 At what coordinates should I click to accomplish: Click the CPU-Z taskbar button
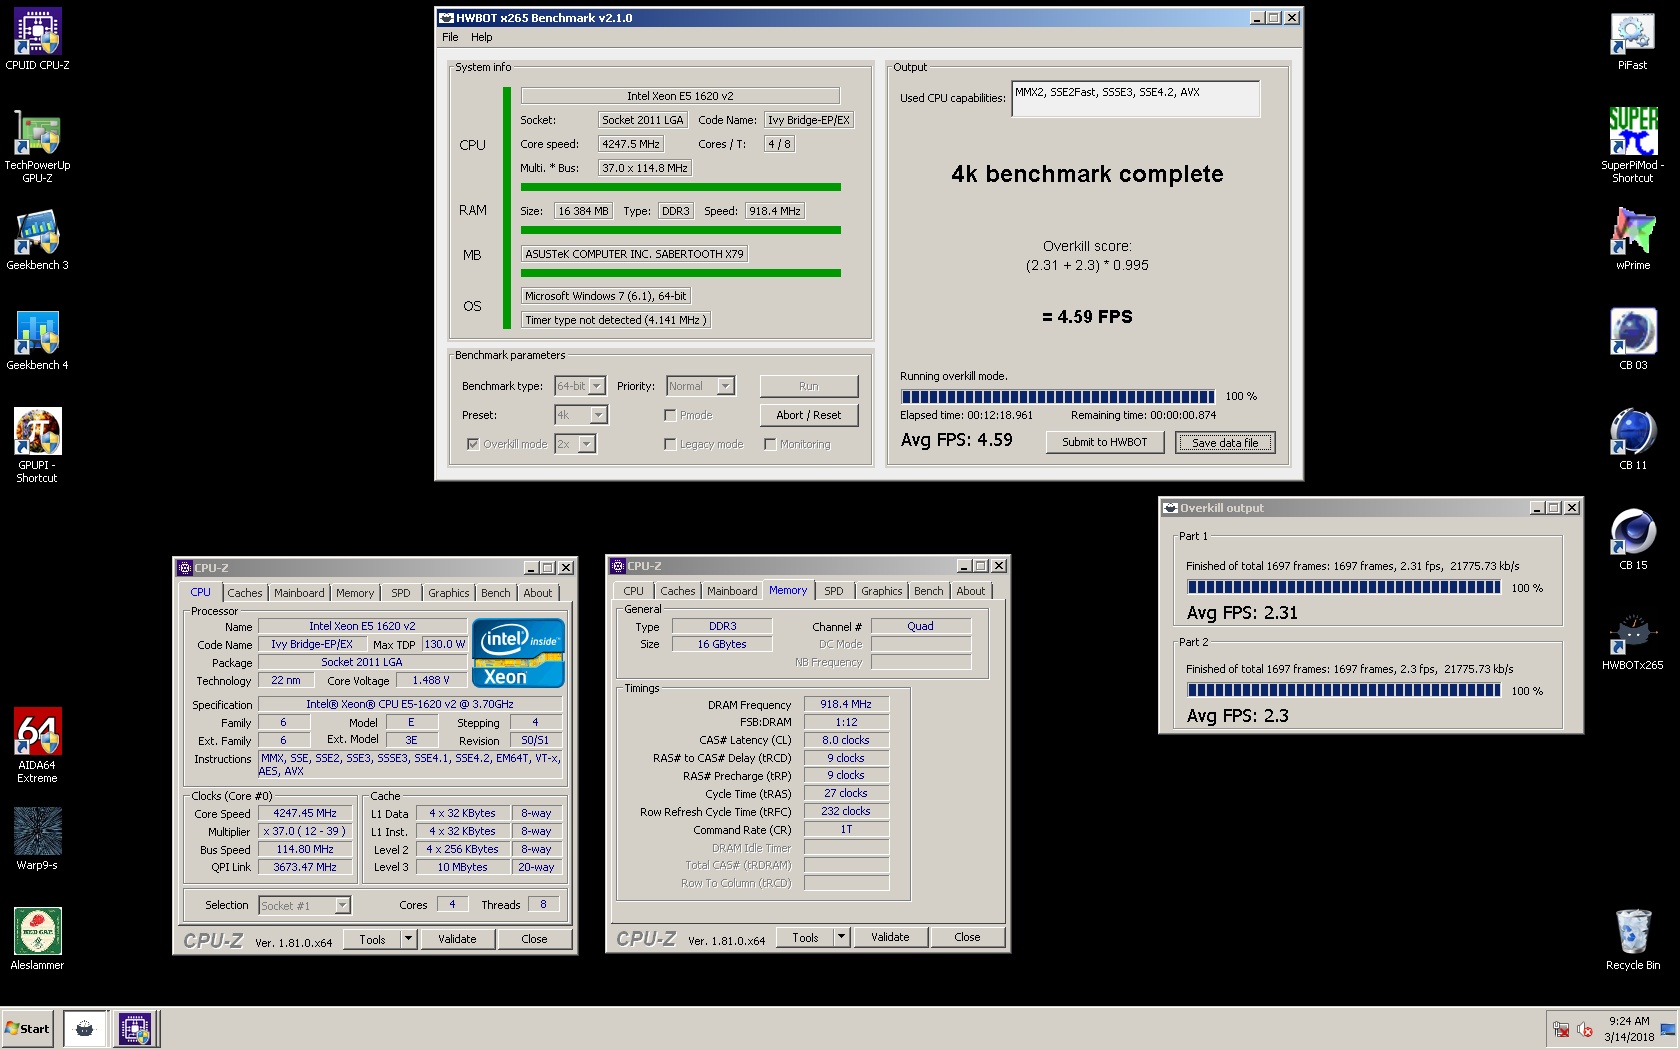click(135, 1028)
